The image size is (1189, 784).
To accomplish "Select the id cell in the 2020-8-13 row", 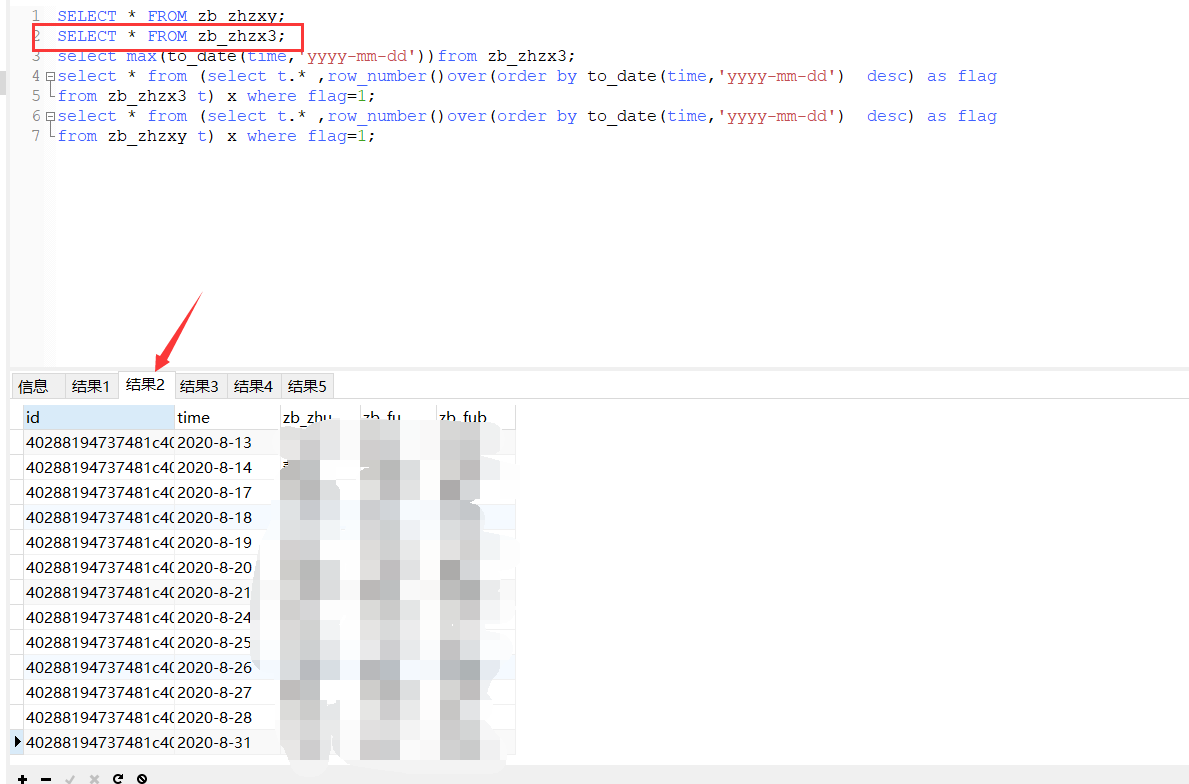I will pyautogui.click(x=99, y=443).
